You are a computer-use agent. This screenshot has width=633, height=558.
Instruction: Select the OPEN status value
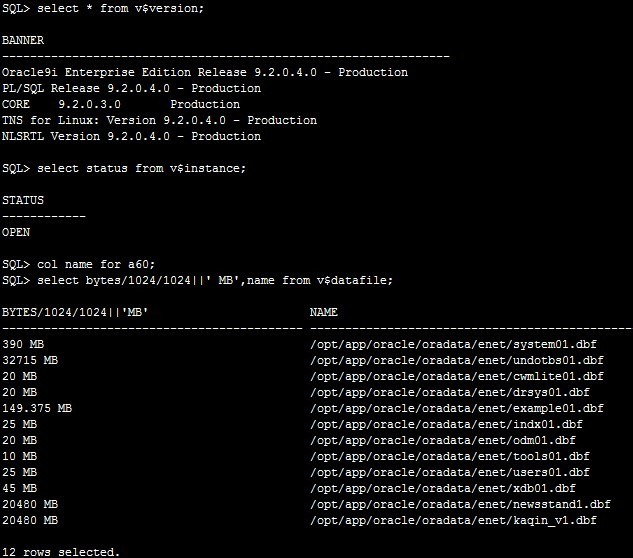pyautogui.click(x=16, y=232)
